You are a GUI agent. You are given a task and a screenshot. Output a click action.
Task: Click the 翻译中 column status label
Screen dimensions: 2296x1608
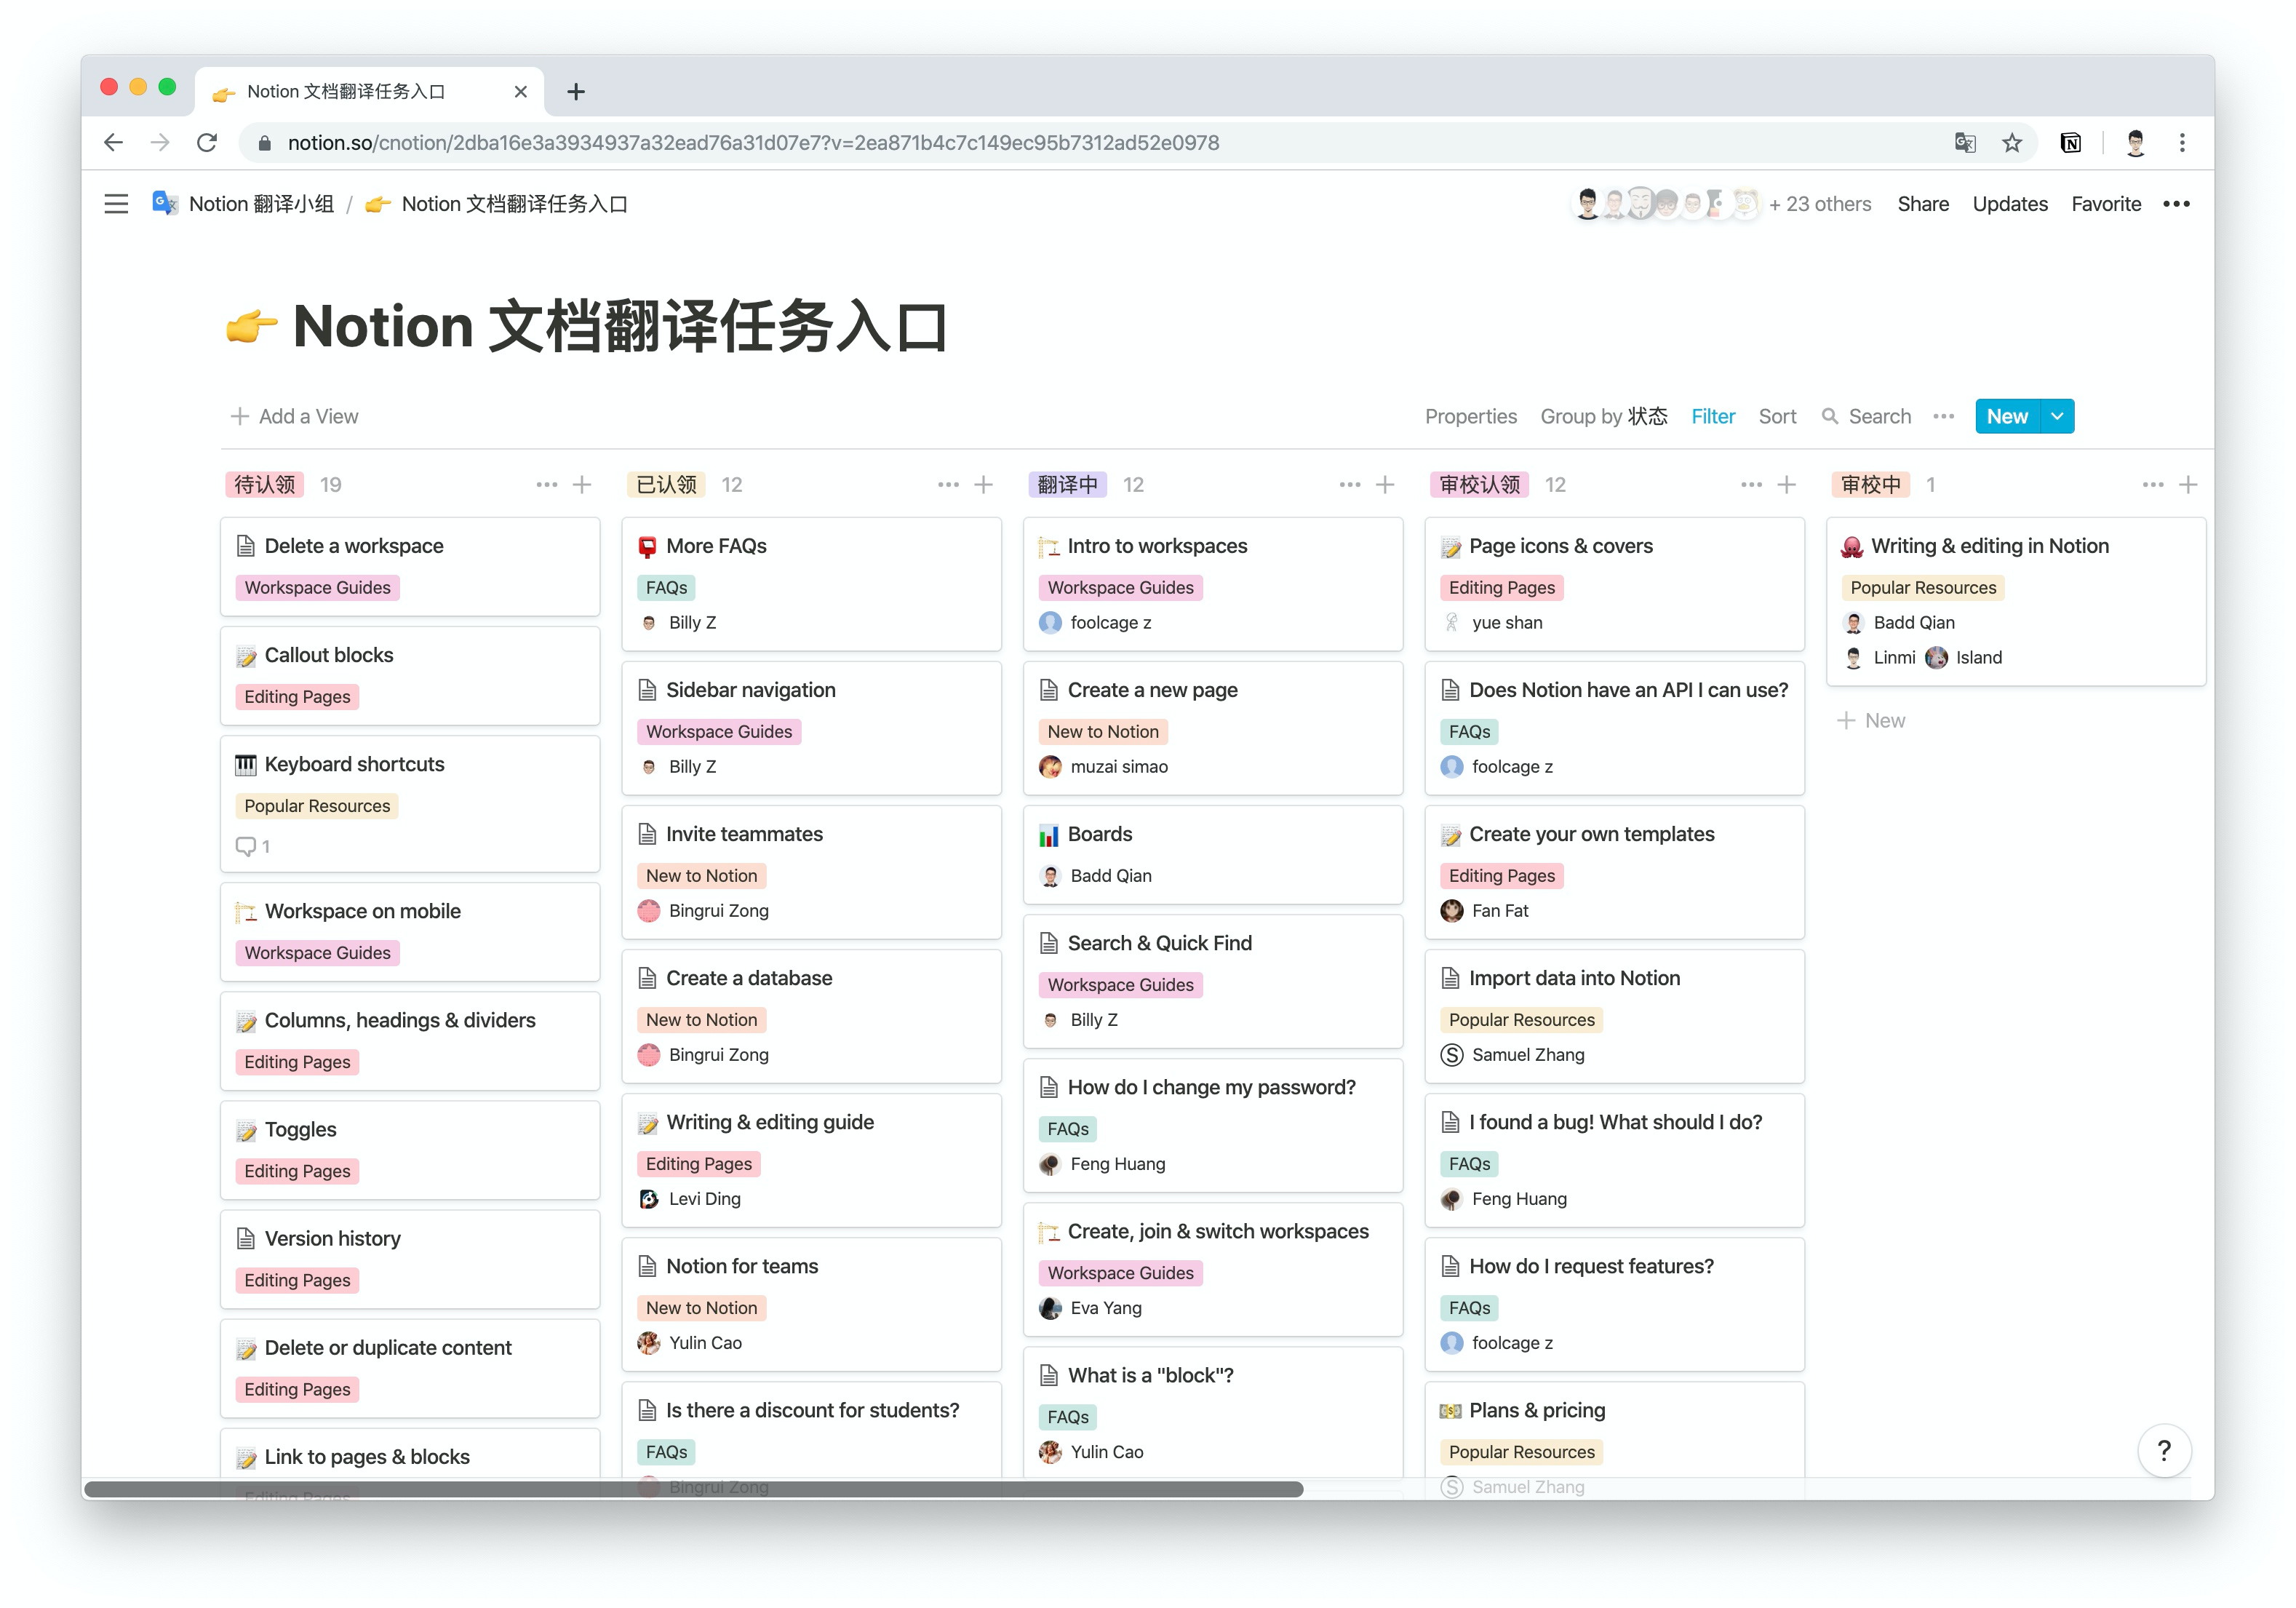click(x=1067, y=485)
